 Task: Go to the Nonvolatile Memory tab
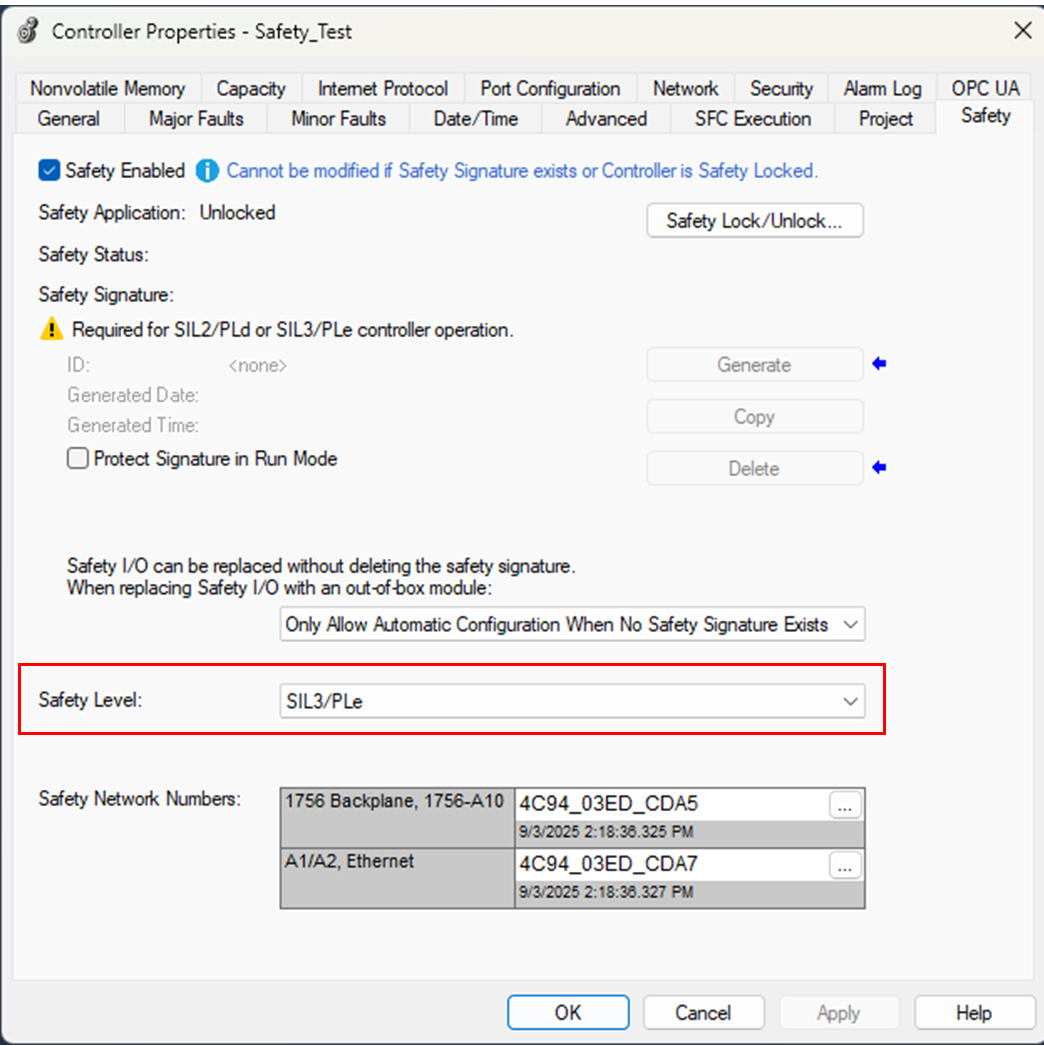pos(107,89)
